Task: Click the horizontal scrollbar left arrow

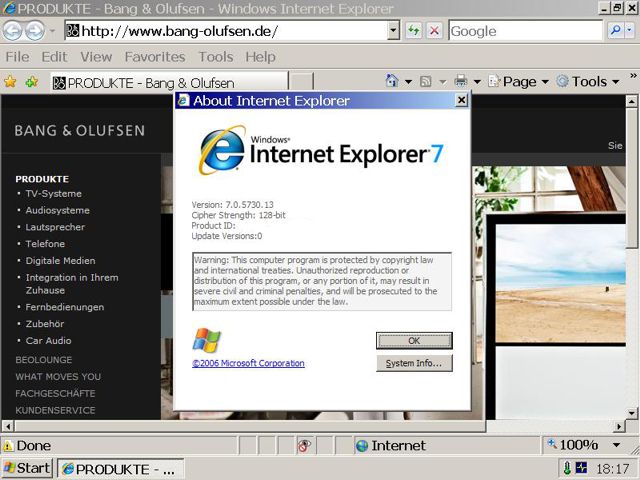Action: (7, 427)
